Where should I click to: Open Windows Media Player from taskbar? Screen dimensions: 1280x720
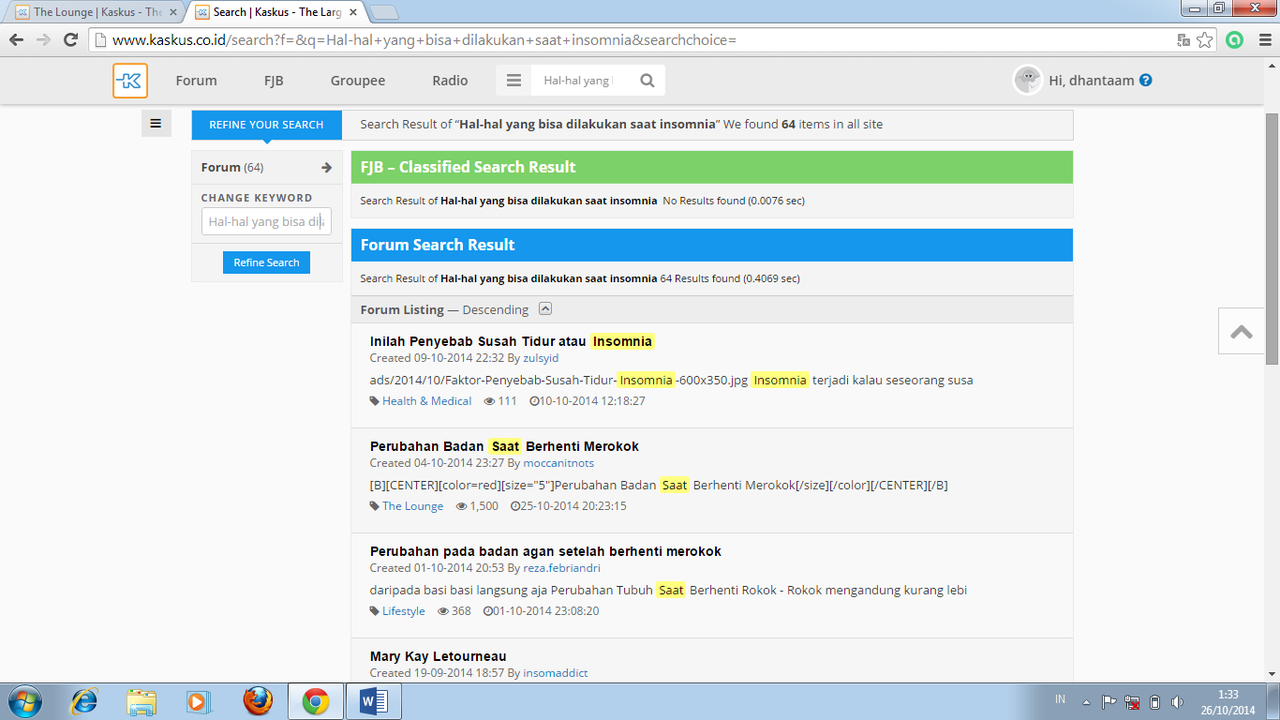[198, 702]
